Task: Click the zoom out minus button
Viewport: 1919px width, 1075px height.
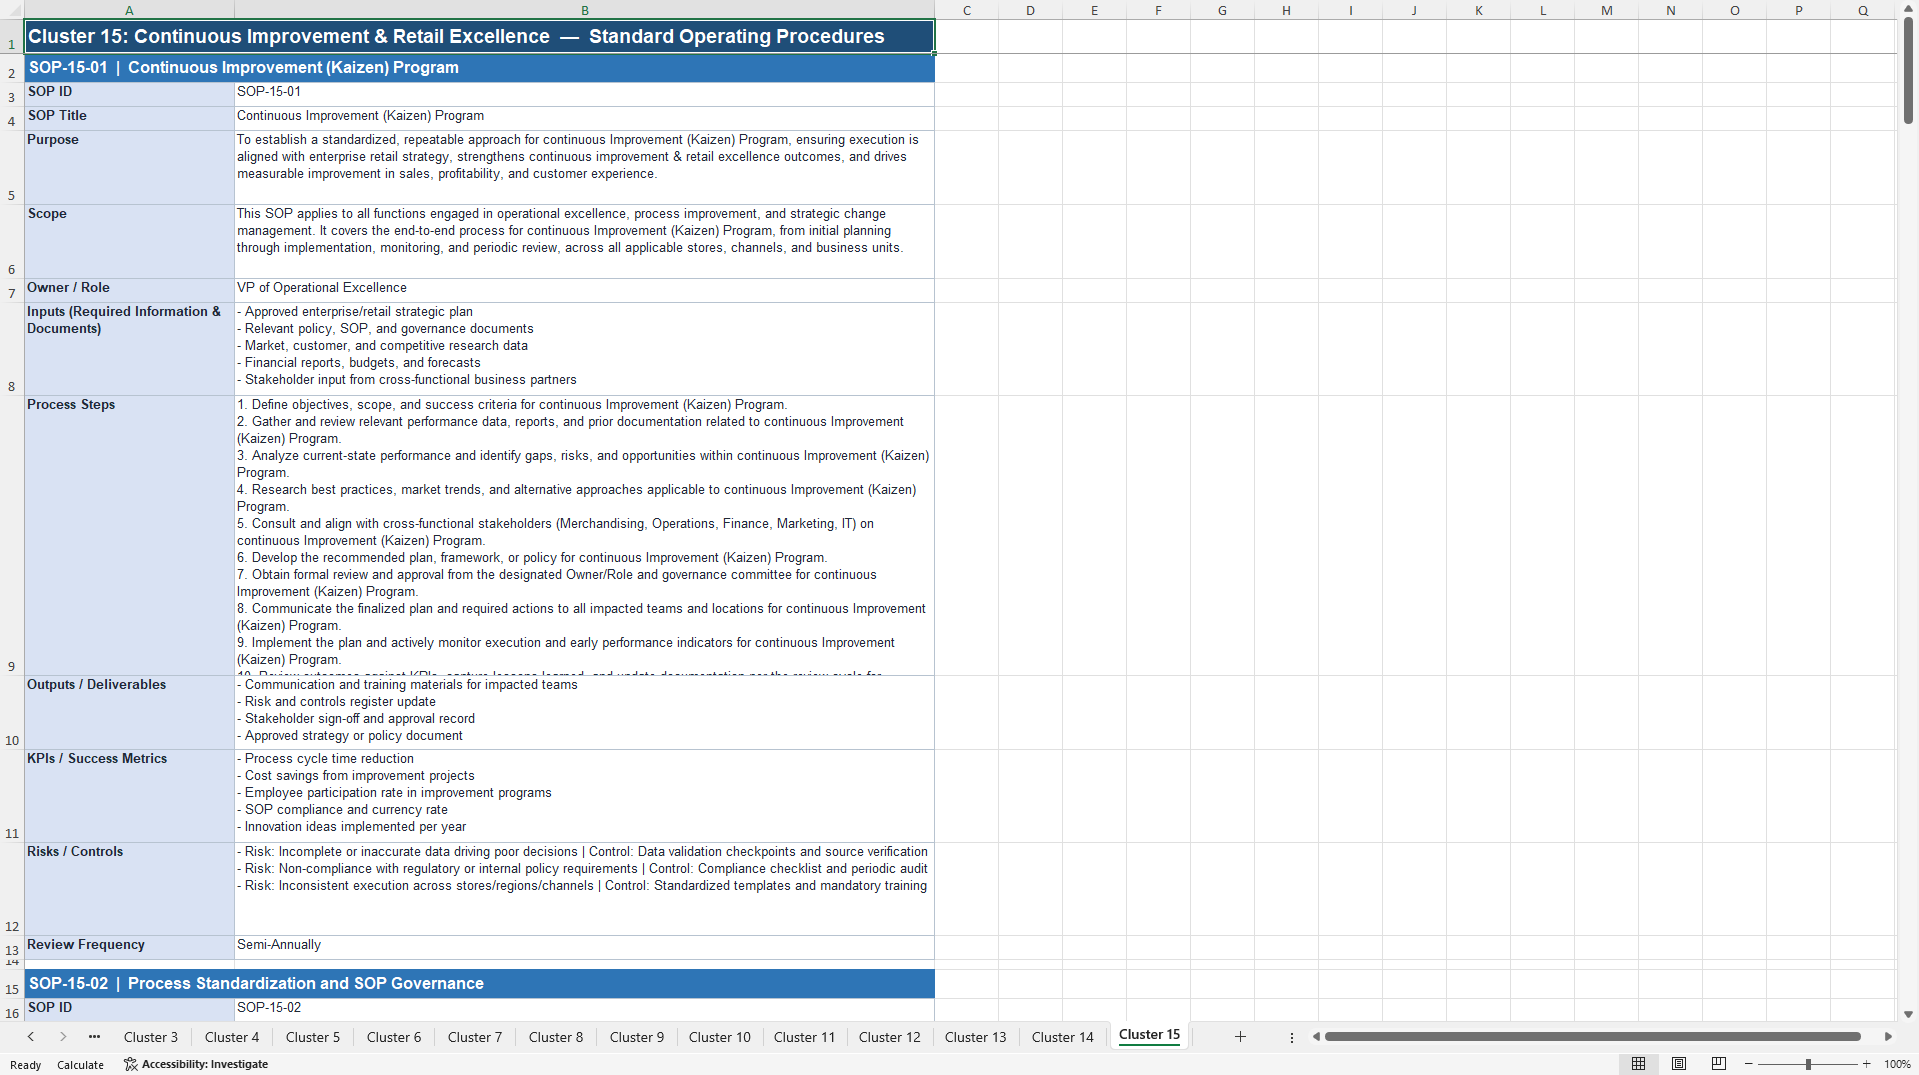Action: click(1749, 1064)
